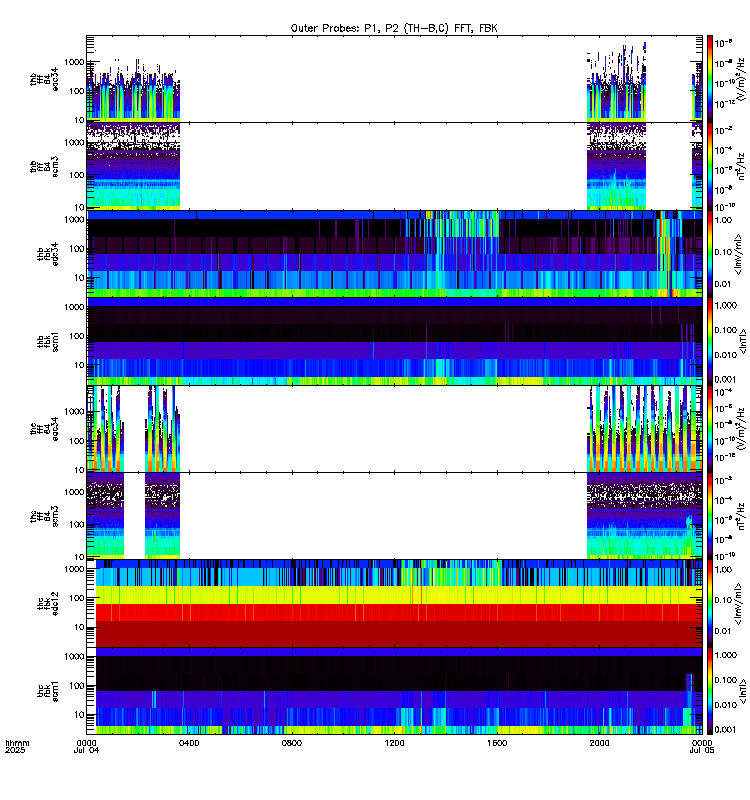Click the '1200' time axis tick label

[x=394, y=743]
